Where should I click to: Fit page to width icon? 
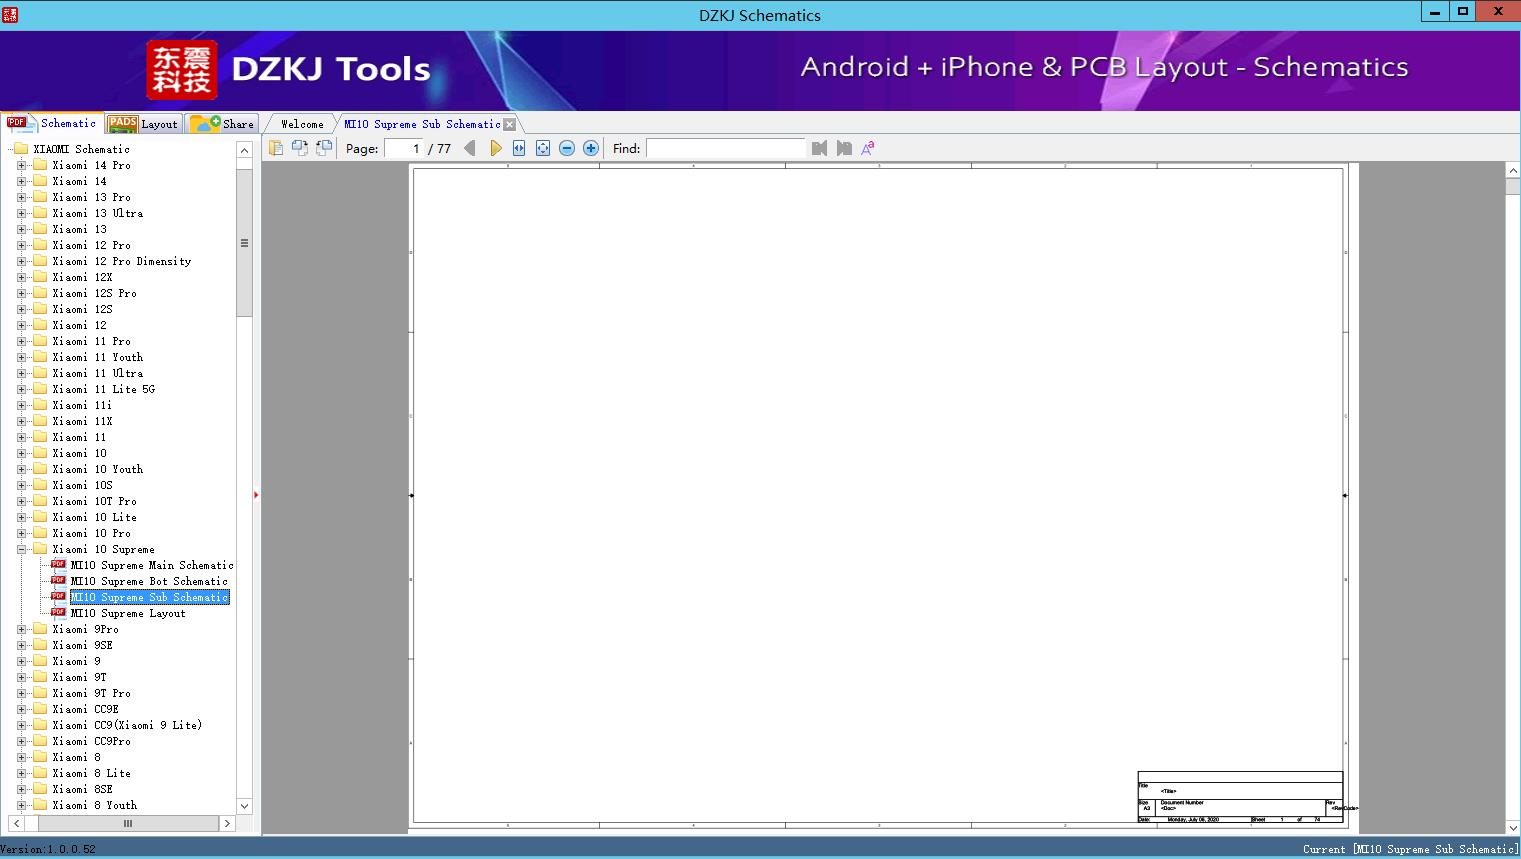tap(519, 148)
